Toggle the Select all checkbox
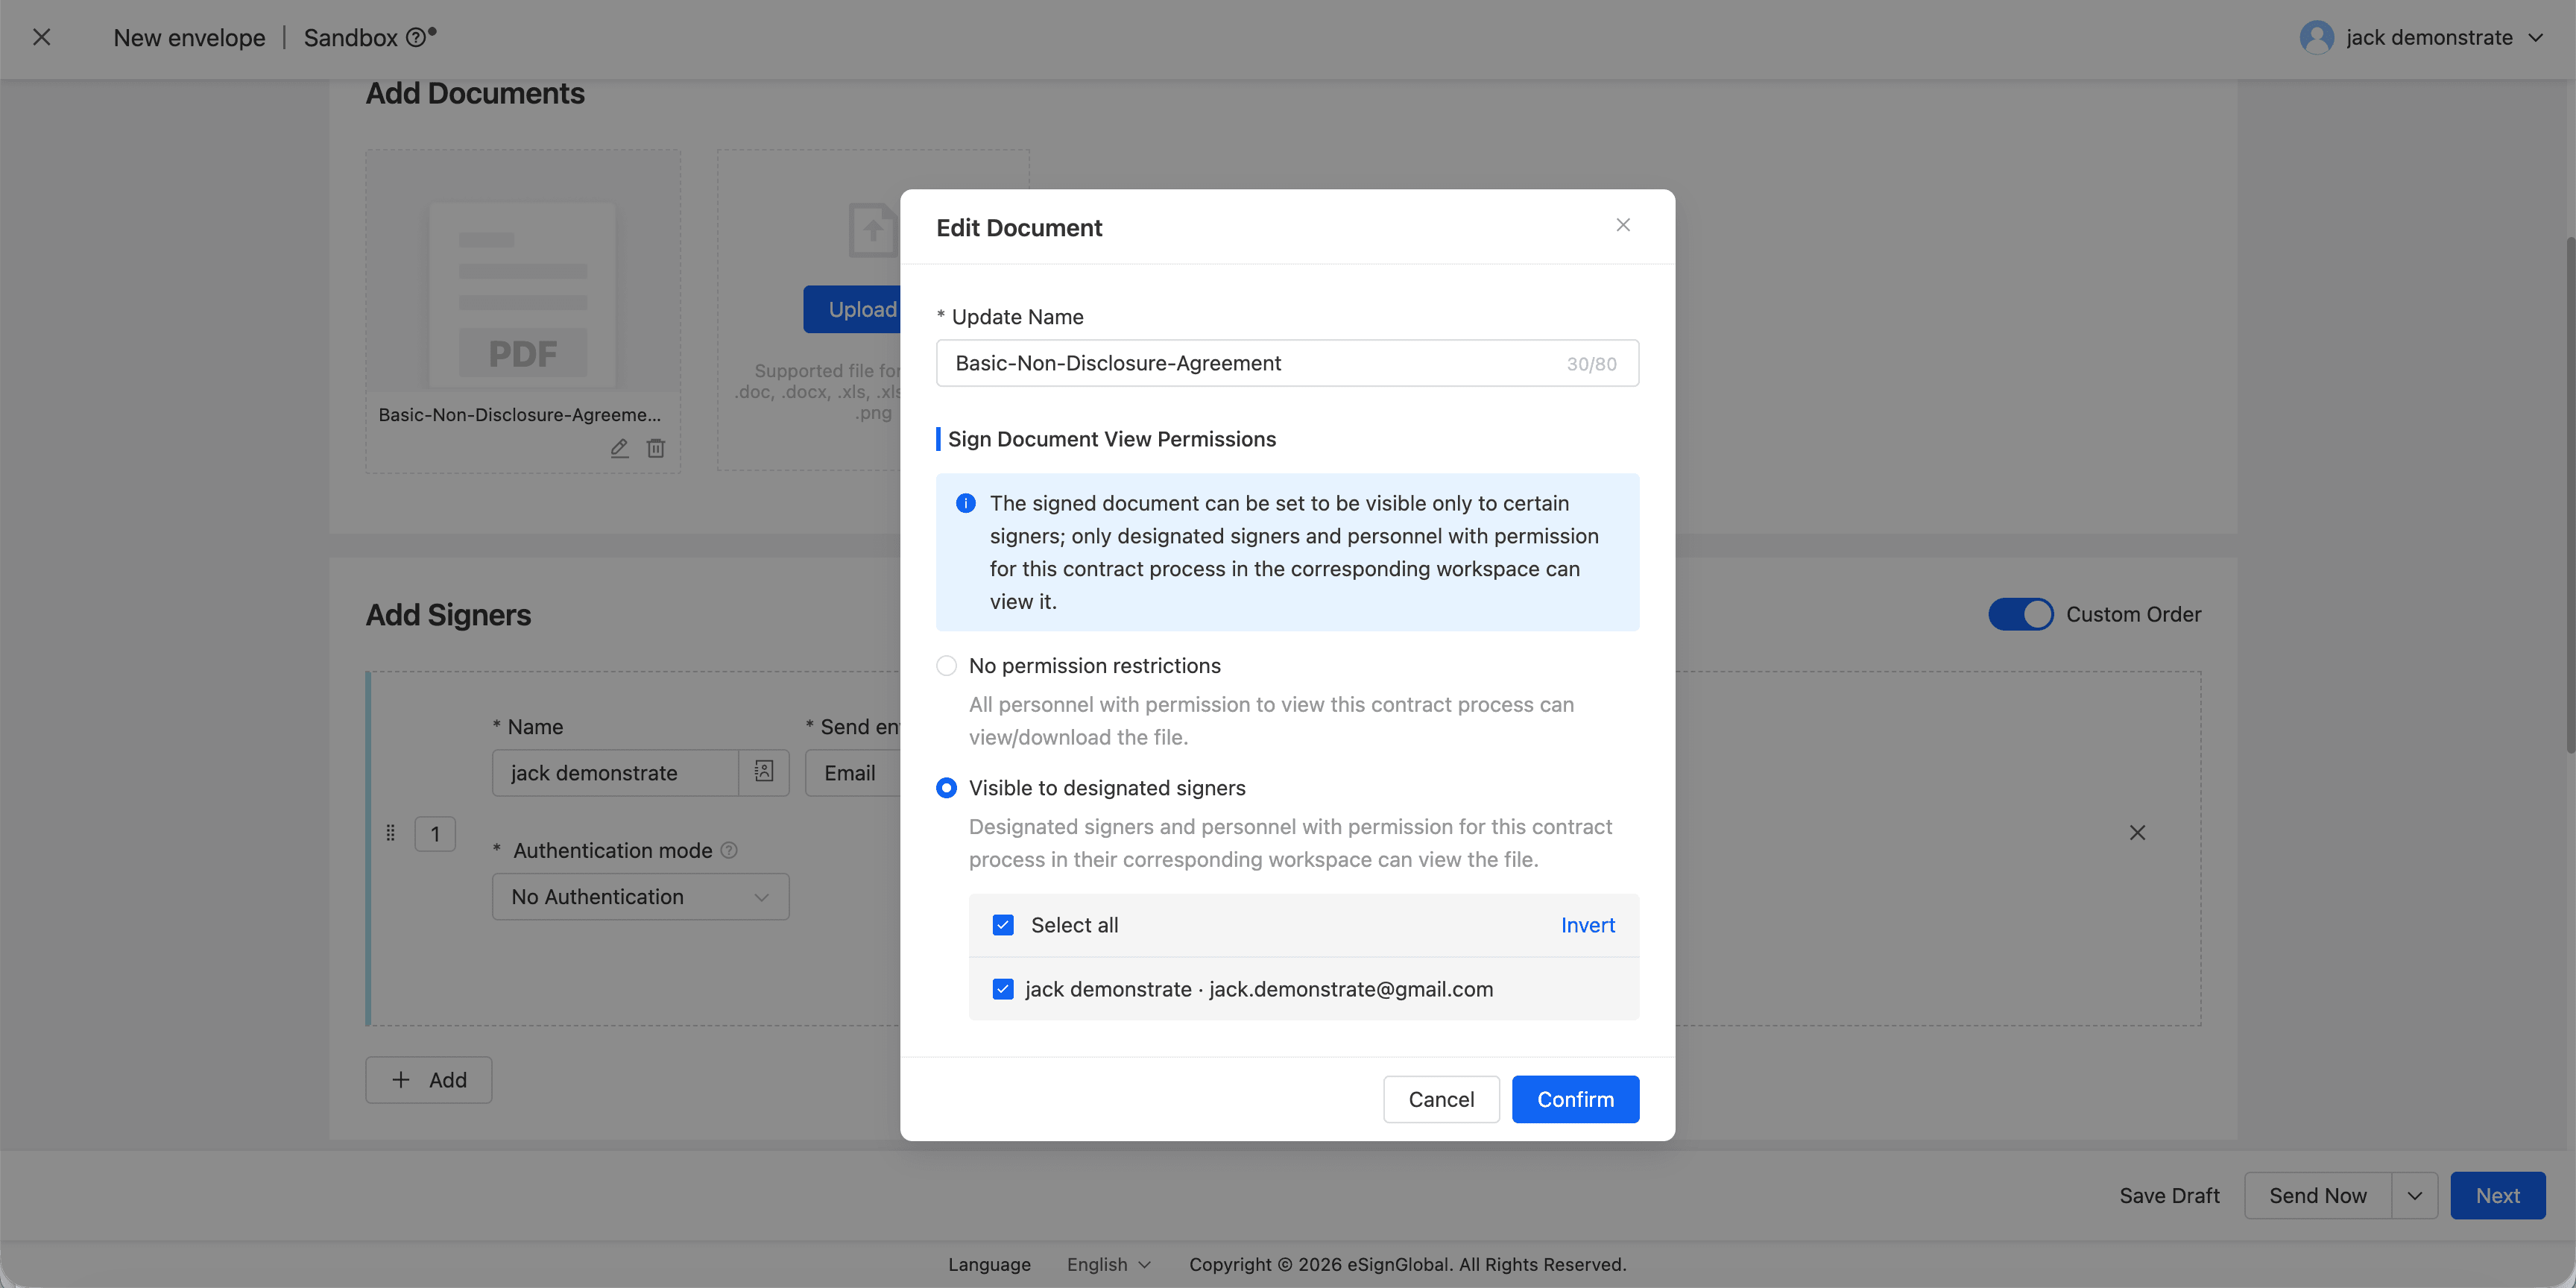The height and width of the screenshot is (1288, 2576). [1003, 925]
